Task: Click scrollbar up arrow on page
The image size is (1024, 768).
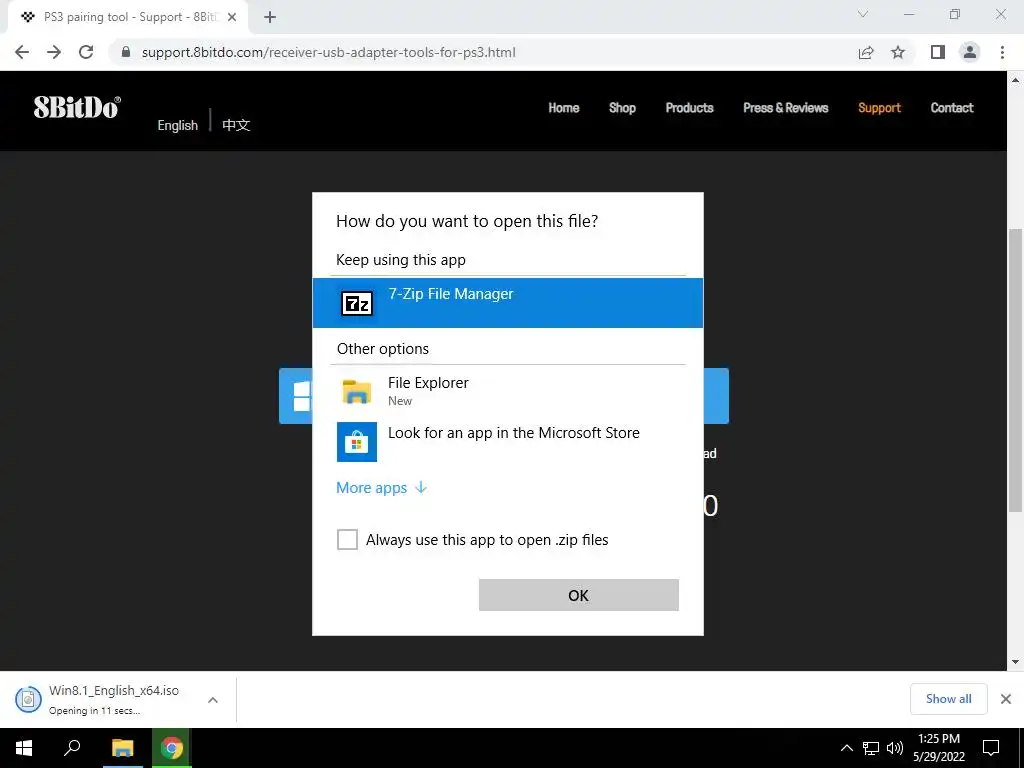Action: tap(1015, 80)
